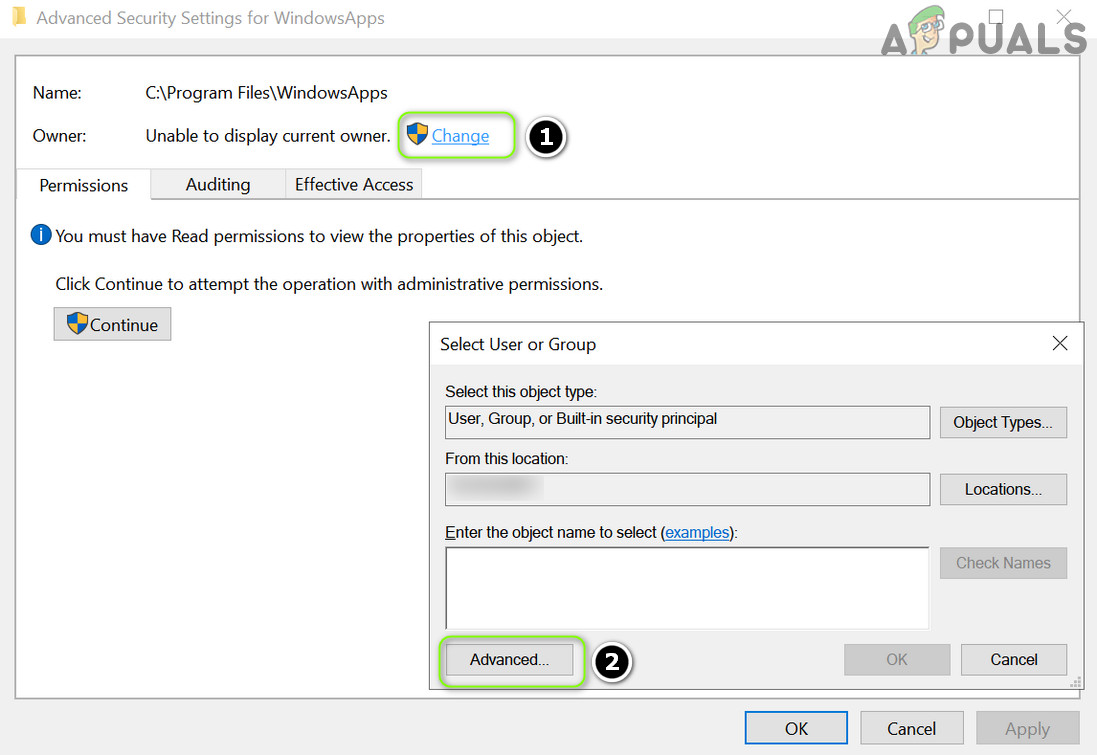The width and height of the screenshot is (1097, 755).
Task: Click the blue information icon
Action: [41, 234]
